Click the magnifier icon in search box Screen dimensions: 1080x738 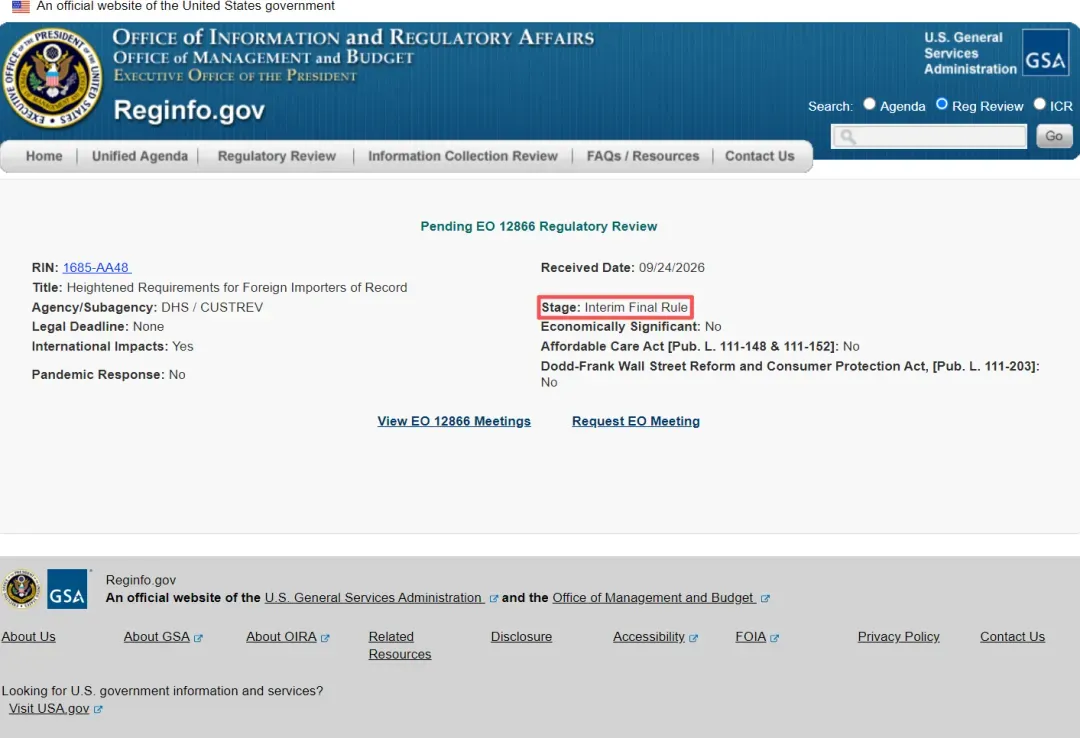pyautogui.click(x=848, y=136)
